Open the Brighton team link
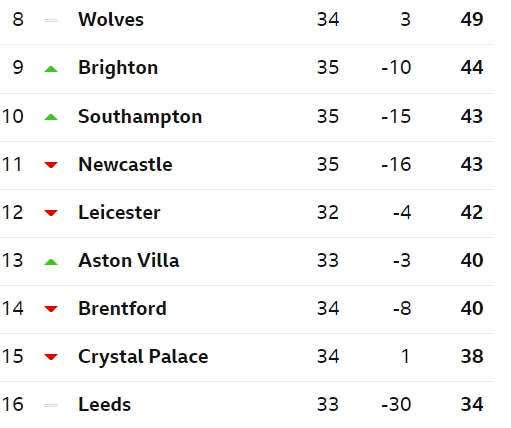 (x=118, y=68)
